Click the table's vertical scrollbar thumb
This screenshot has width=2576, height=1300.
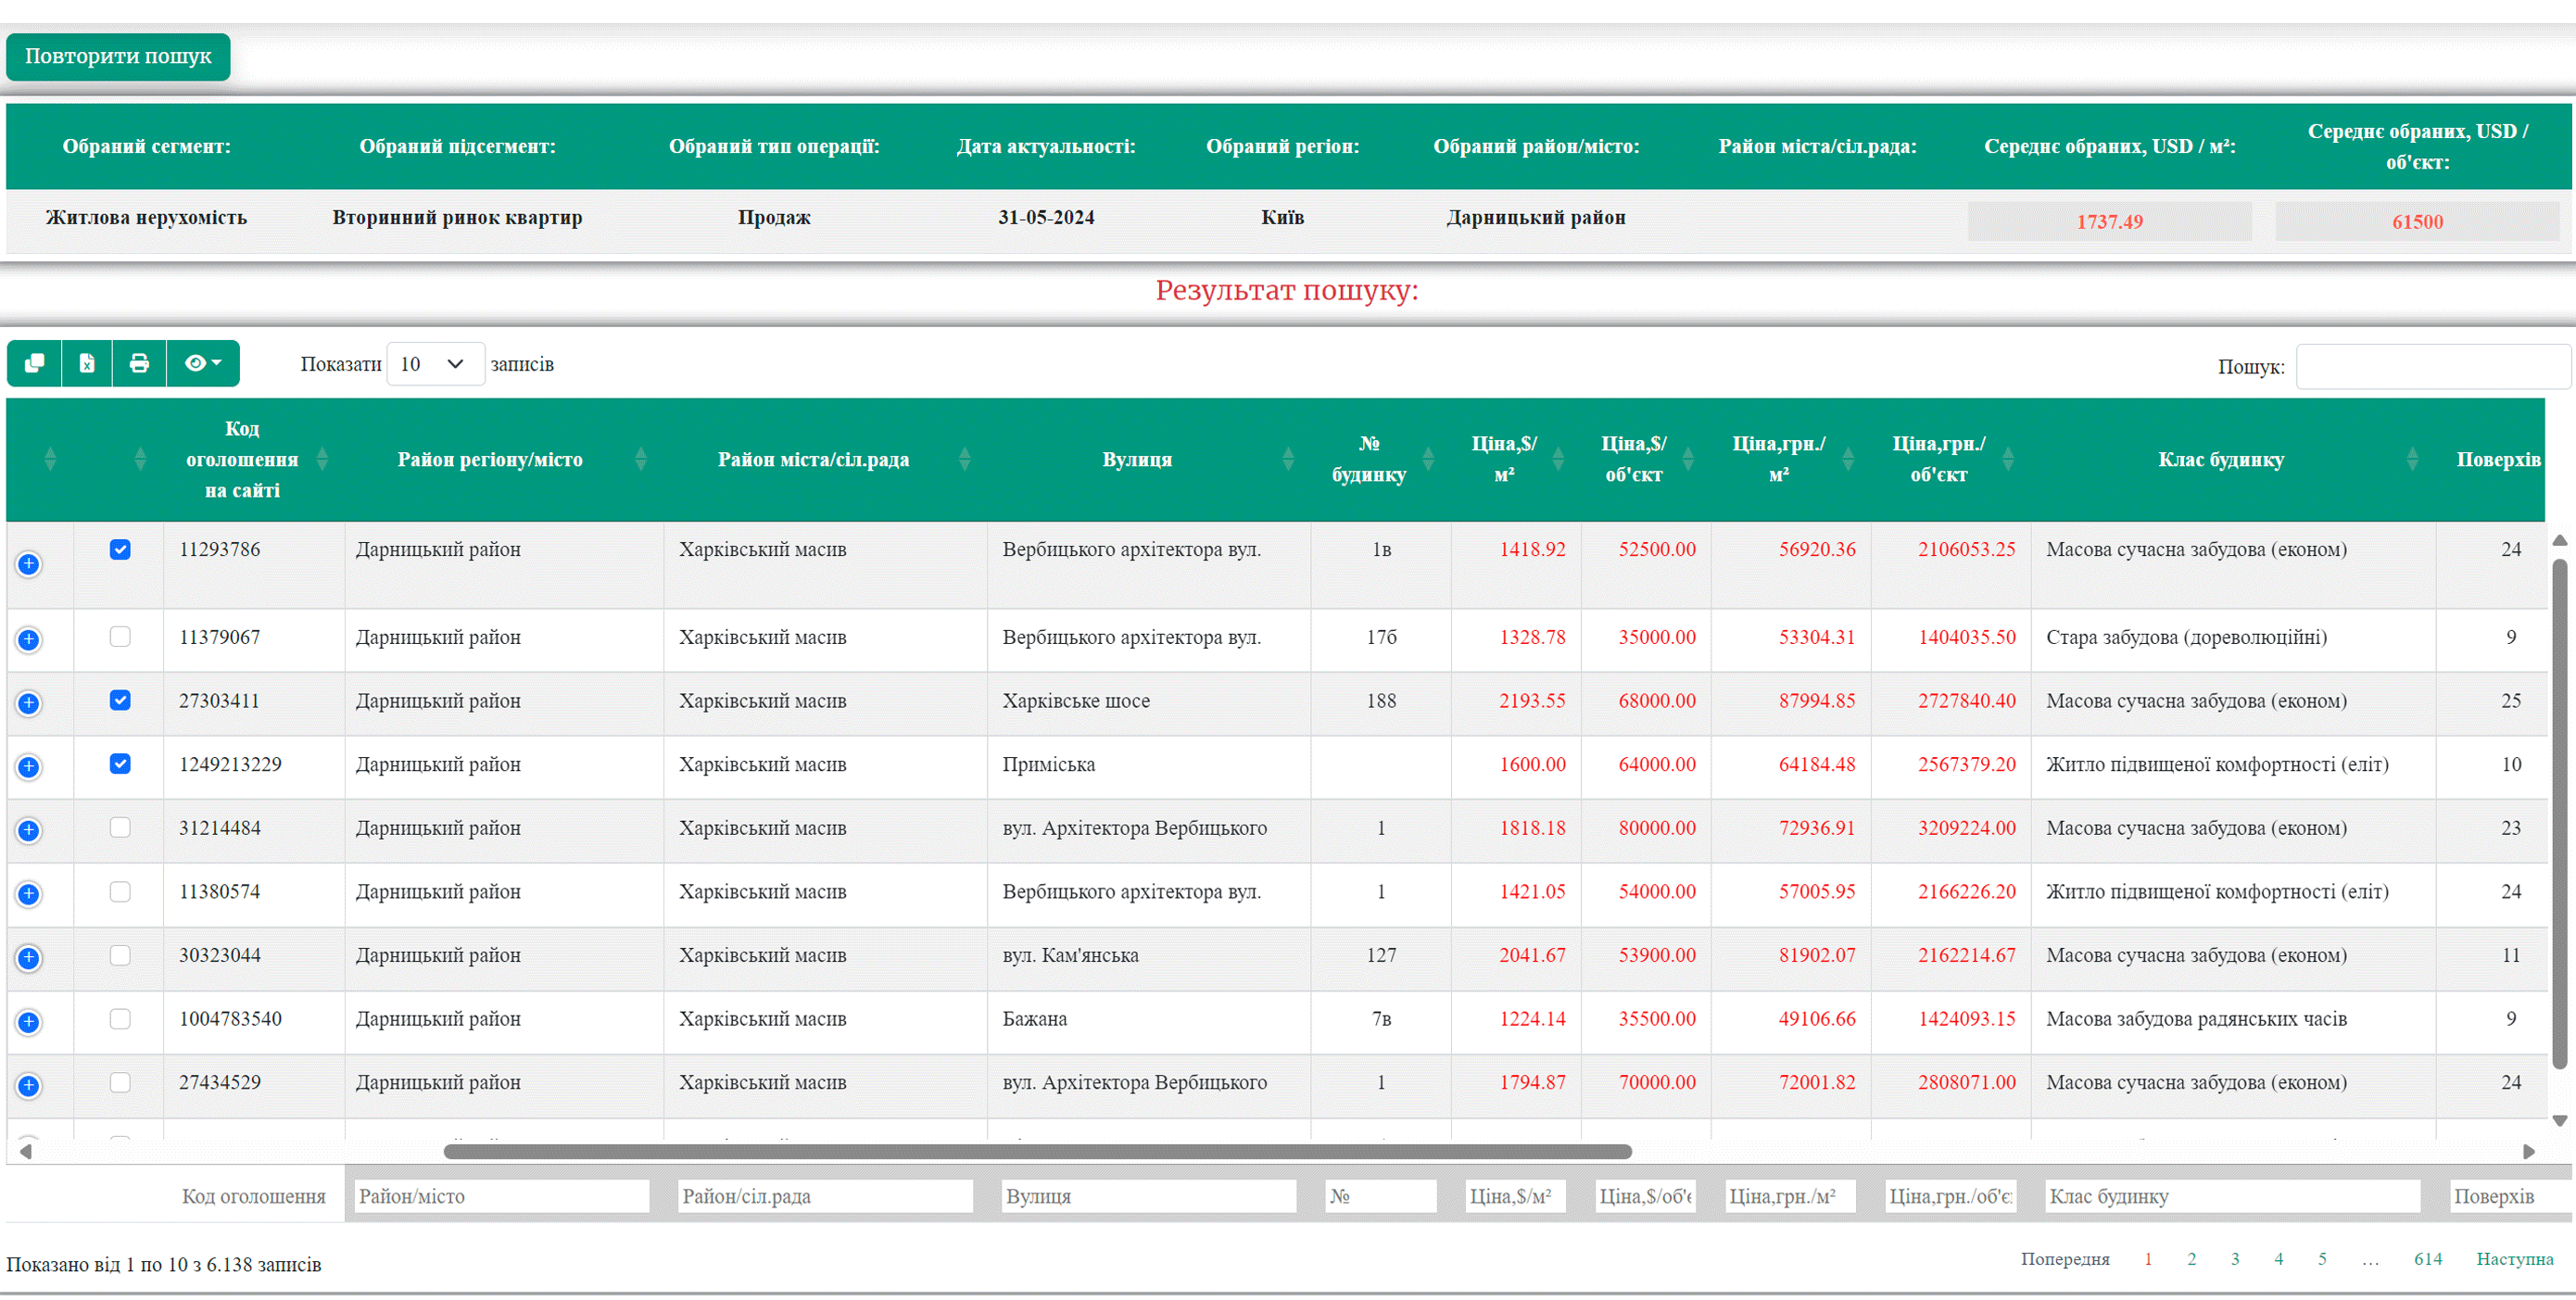point(2560,815)
